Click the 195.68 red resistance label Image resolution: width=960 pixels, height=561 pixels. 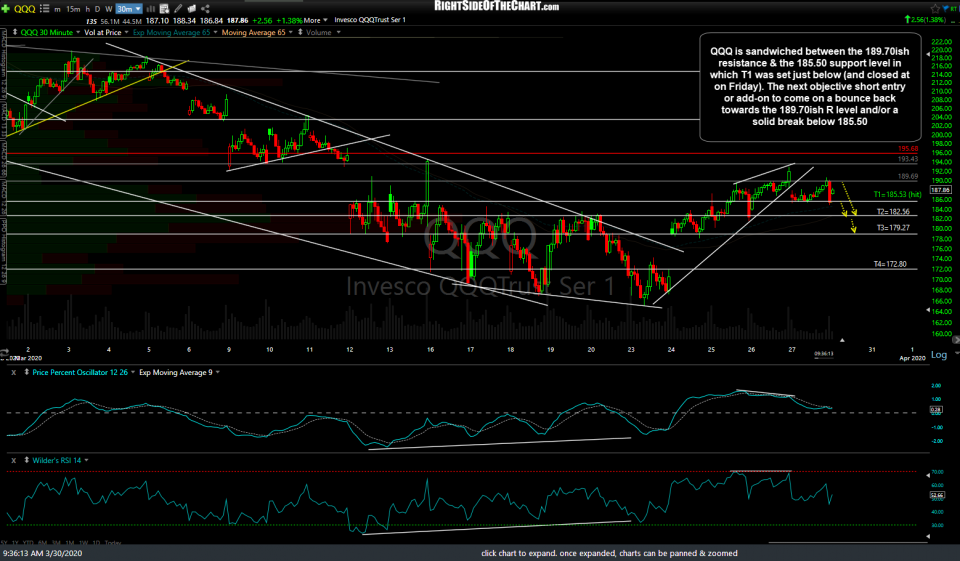pos(908,149)
